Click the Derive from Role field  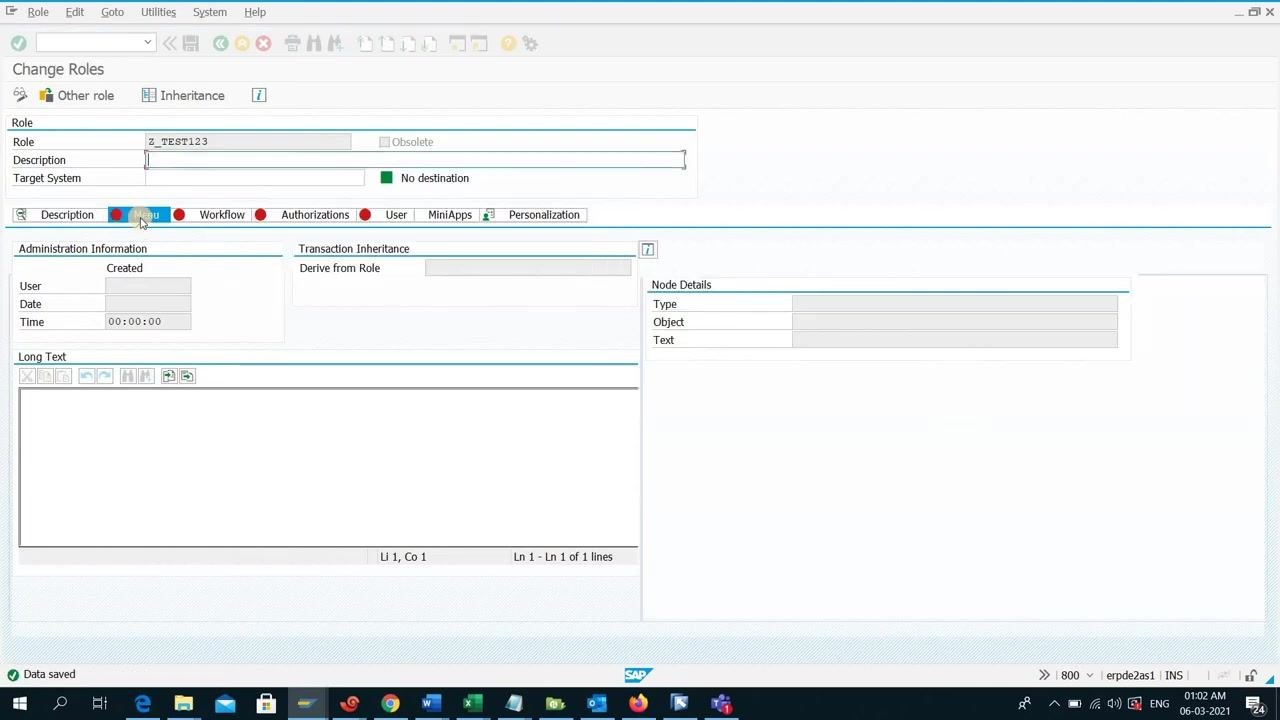tap(528, 268)
